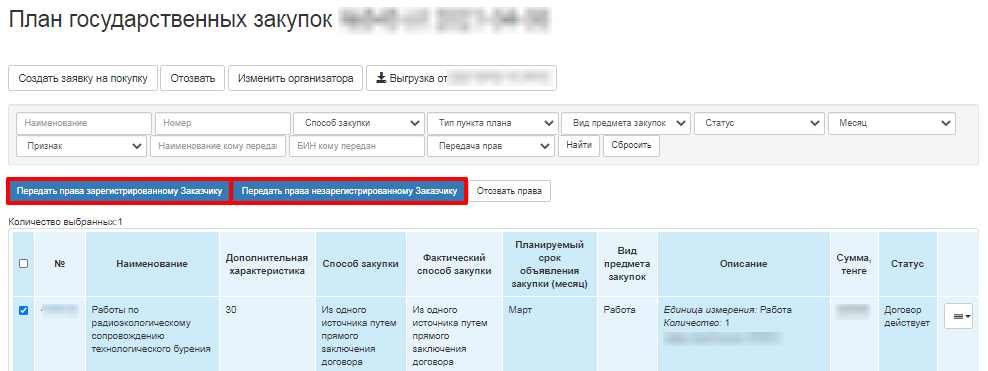Screen dimensions: 988x371
Task: Click Передать права зарегистрированному Заказчику
Action: [120, 191]
